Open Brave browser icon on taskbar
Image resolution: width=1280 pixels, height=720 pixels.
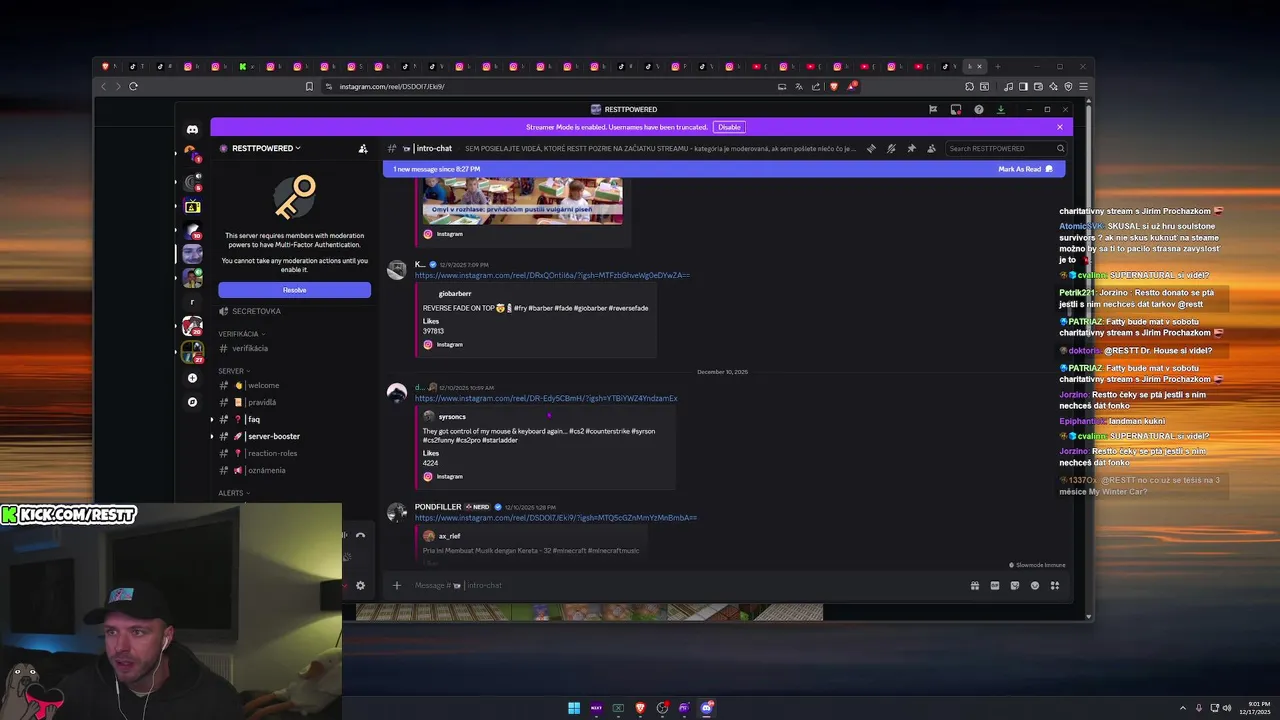pos(640,708)
